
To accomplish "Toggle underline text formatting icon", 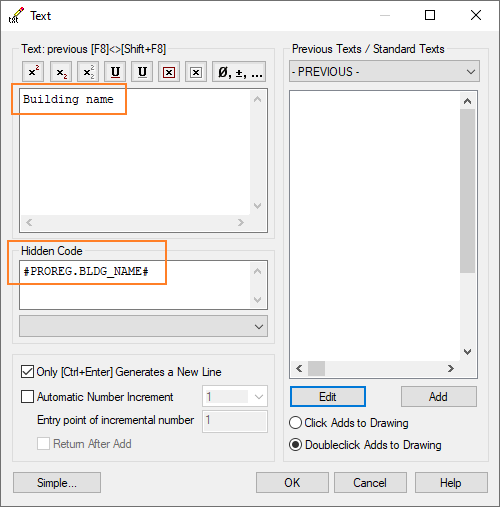I will click(115, 72).
